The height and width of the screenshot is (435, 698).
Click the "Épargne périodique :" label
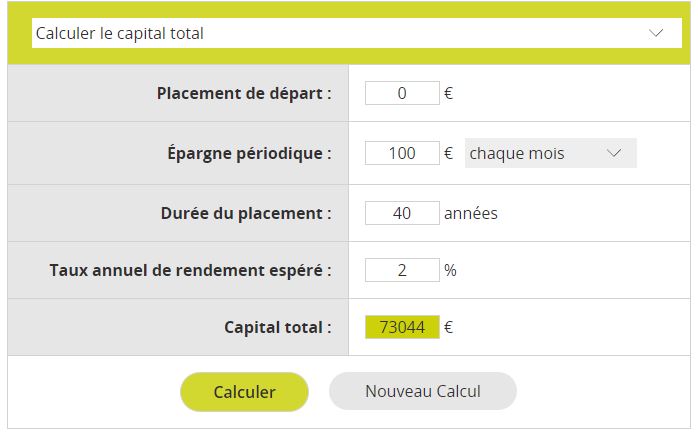point(249,154)
